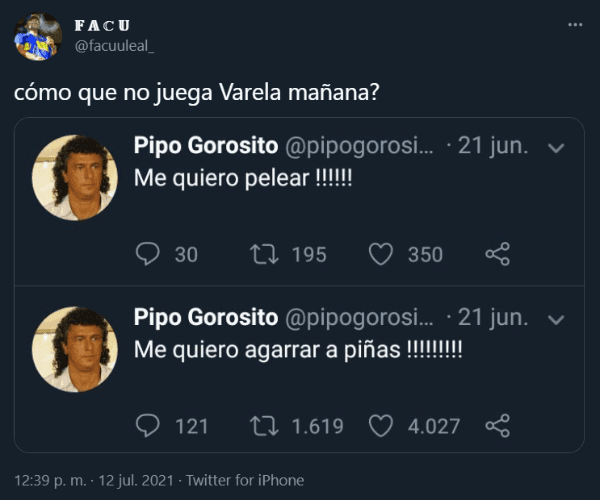Visit the @facuuleal_ handle link
Screen dimensions: 600x500
pos(114,45)
